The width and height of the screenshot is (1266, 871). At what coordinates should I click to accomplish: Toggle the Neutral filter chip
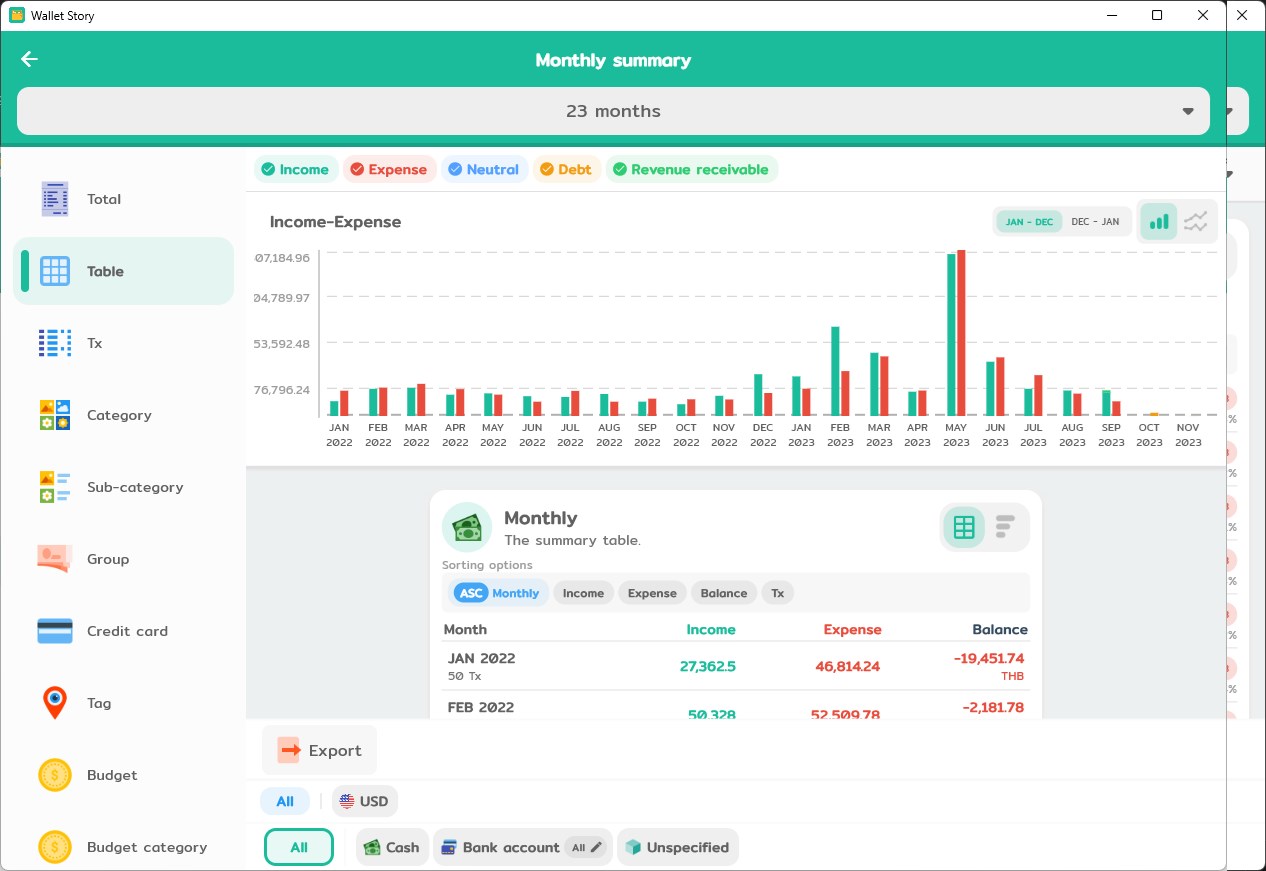(x=484, y=169)
